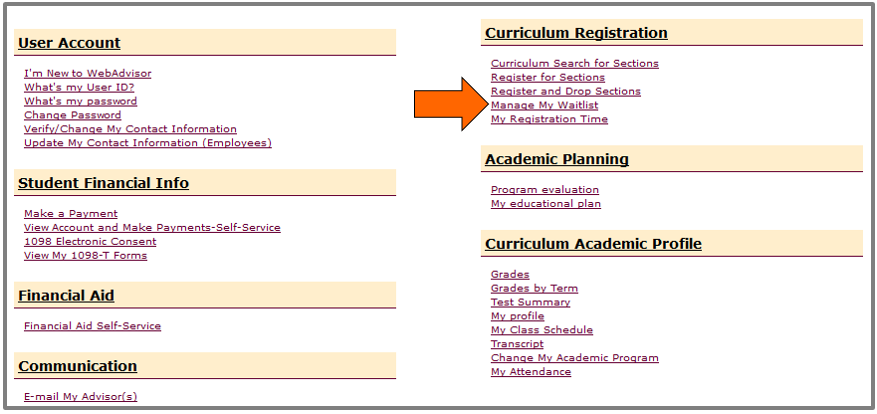Open Curriculum Search for Sections
This screenshot has height=414, width=877.
tap(574, 63)
